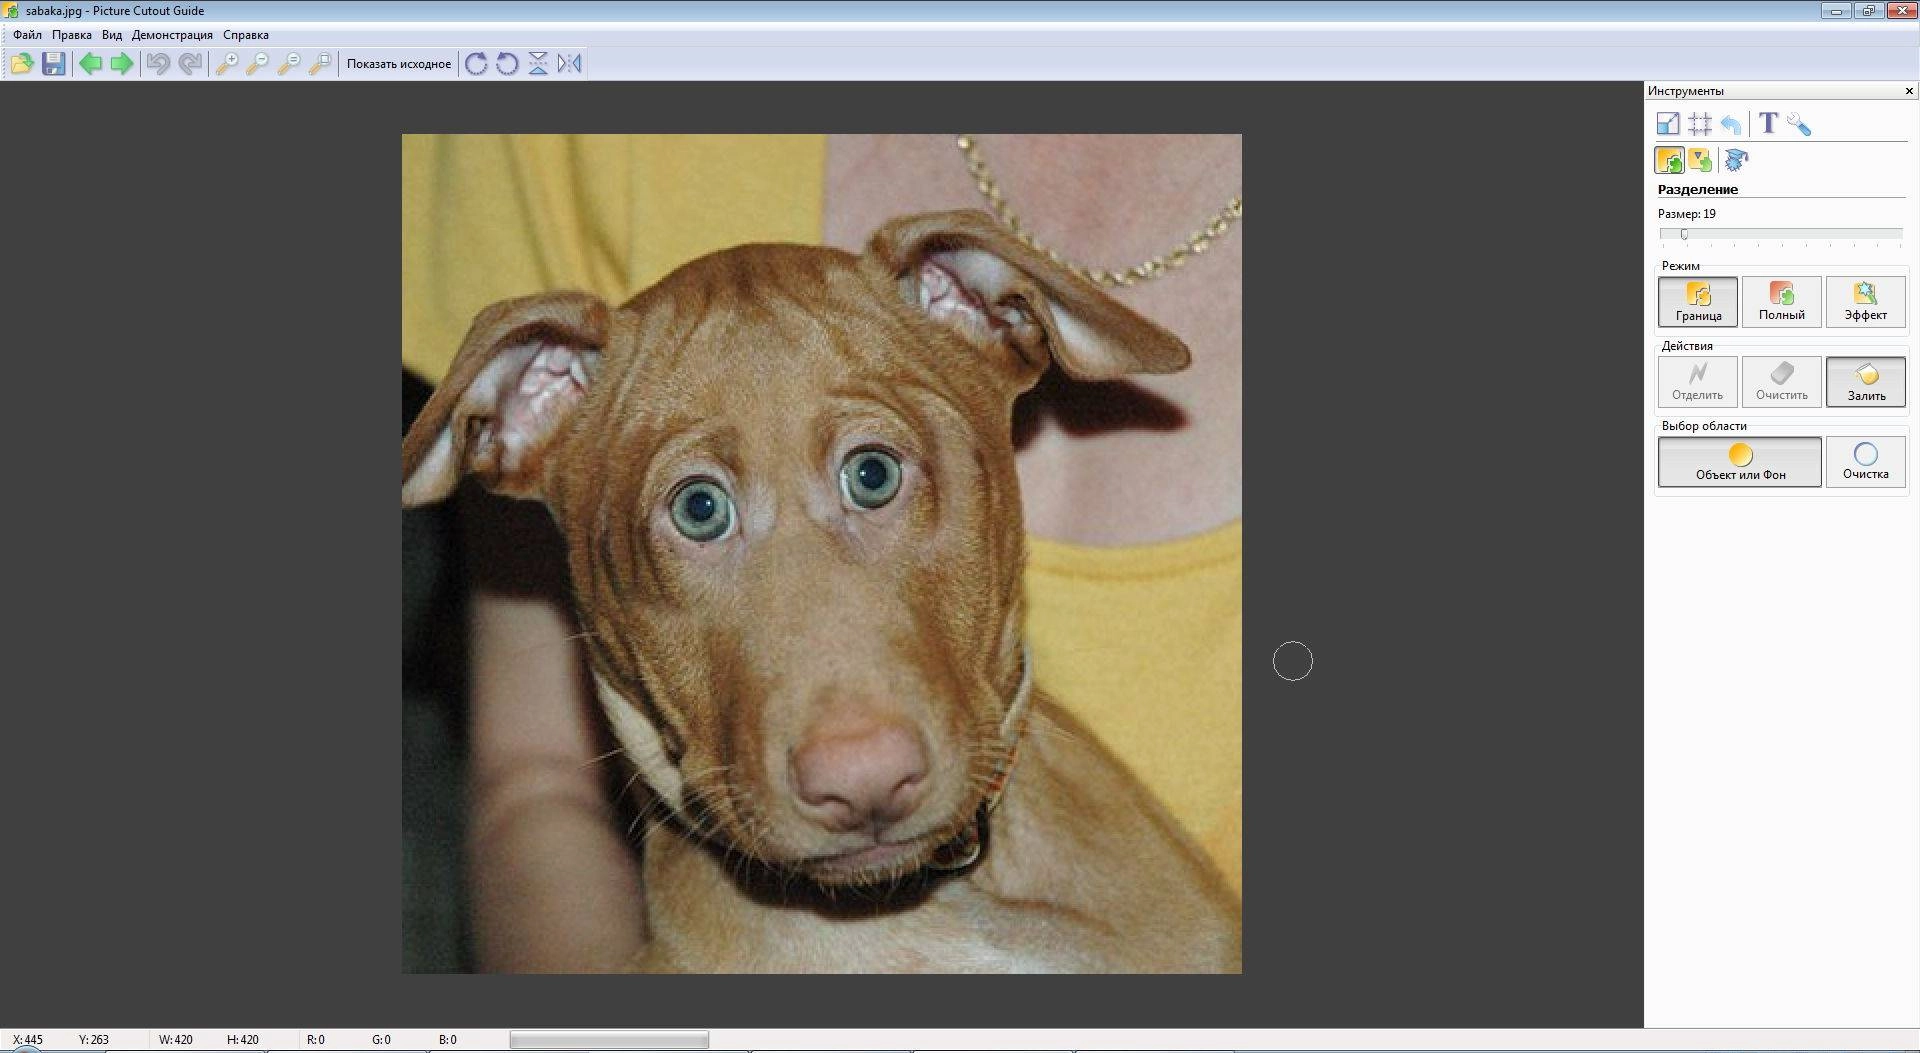Flip image horizontally icon
Image resolution: width=1920 pixels, height=1053 pixels.
[x=569, y=64]
